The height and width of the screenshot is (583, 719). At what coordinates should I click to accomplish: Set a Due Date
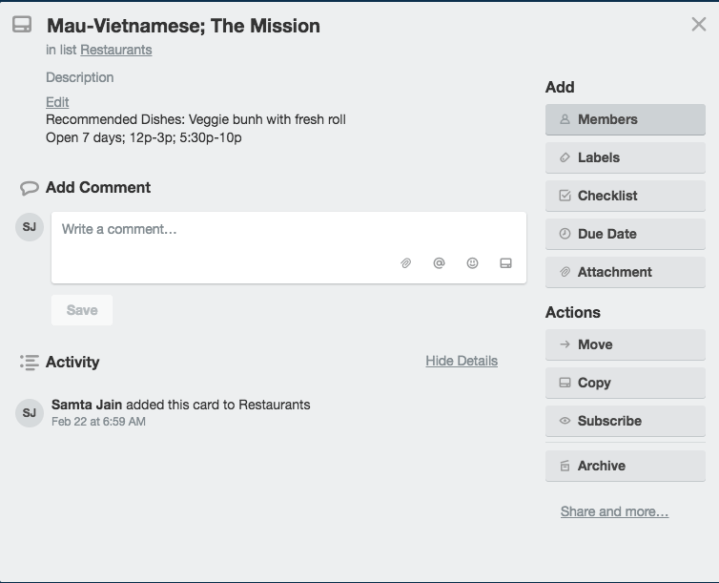pyautogui.click(x=625, y=234)
